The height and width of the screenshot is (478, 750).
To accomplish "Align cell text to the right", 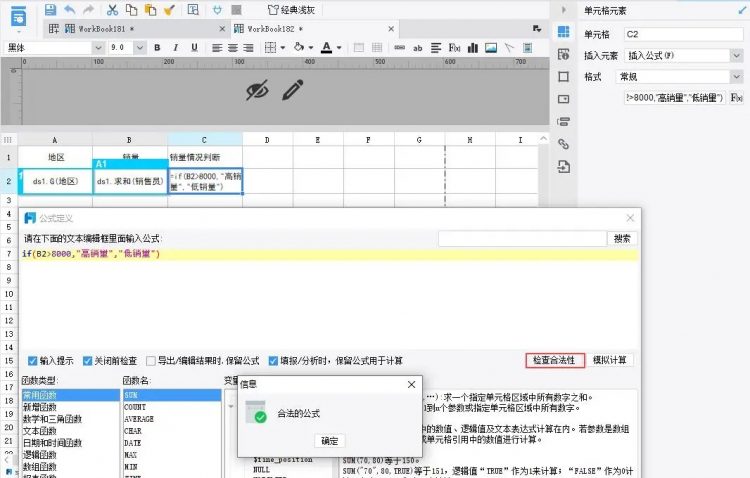I will click(x=248, y=47).
